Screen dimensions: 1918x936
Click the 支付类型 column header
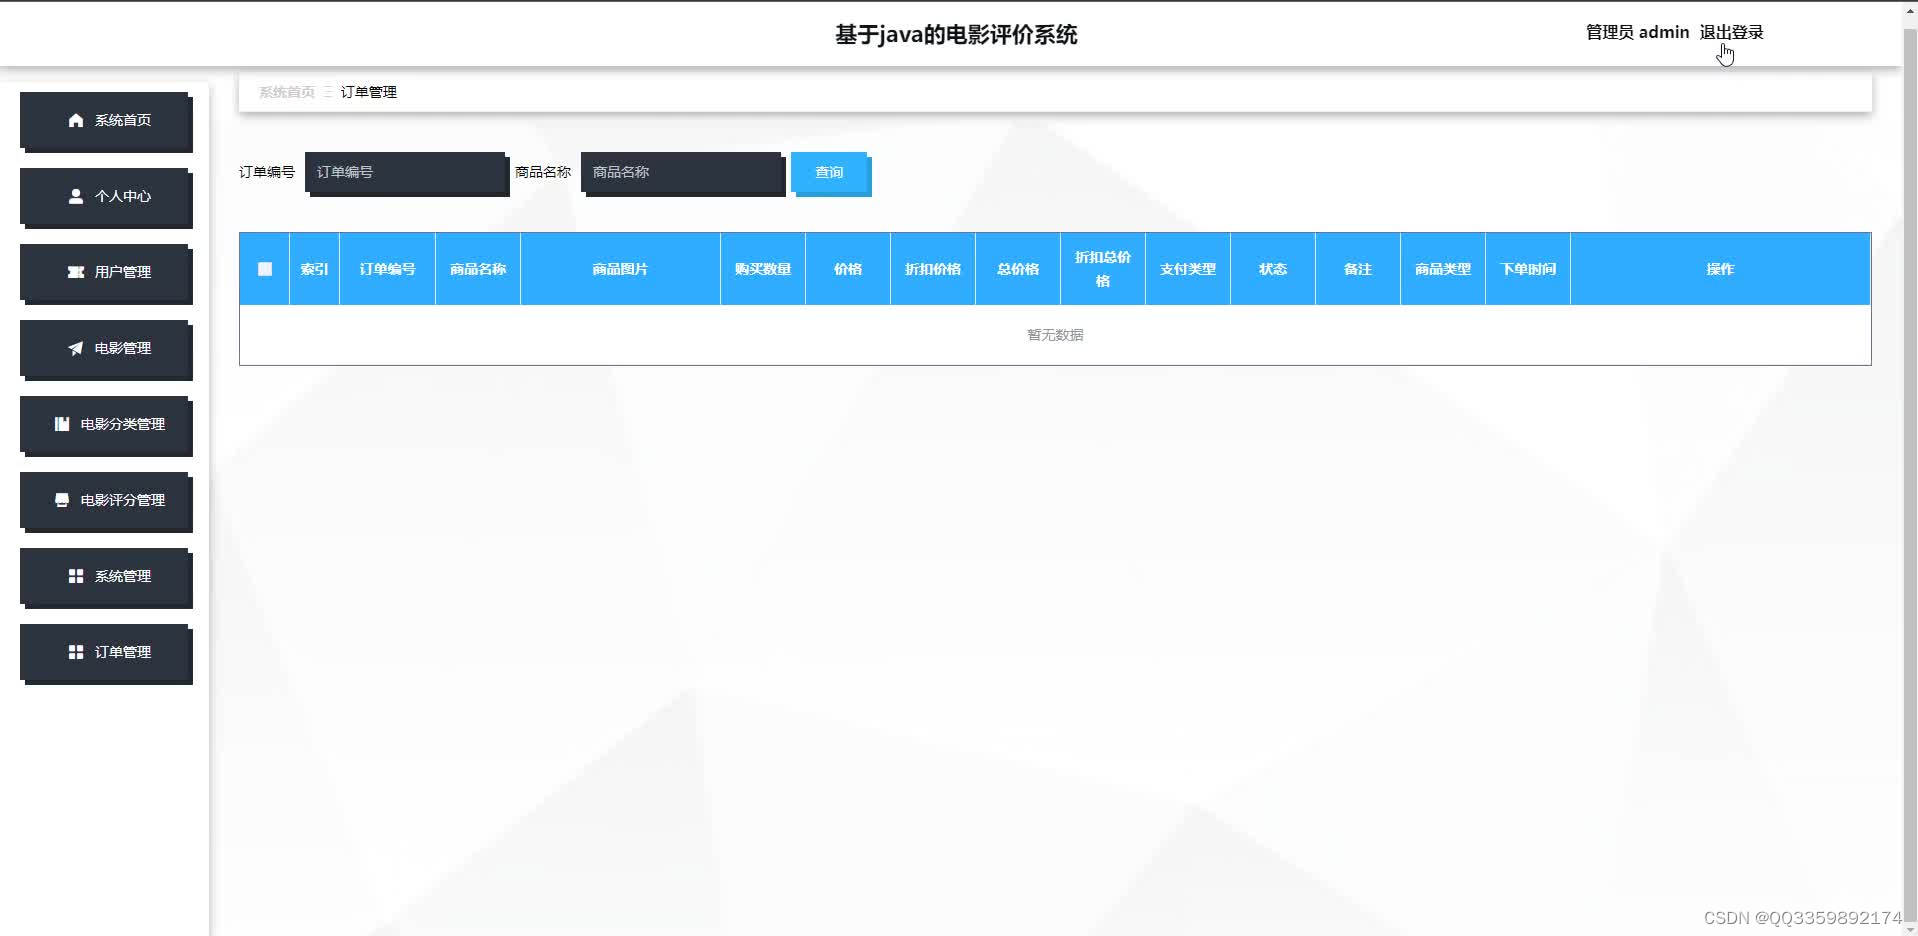[x=1188, y=269]
